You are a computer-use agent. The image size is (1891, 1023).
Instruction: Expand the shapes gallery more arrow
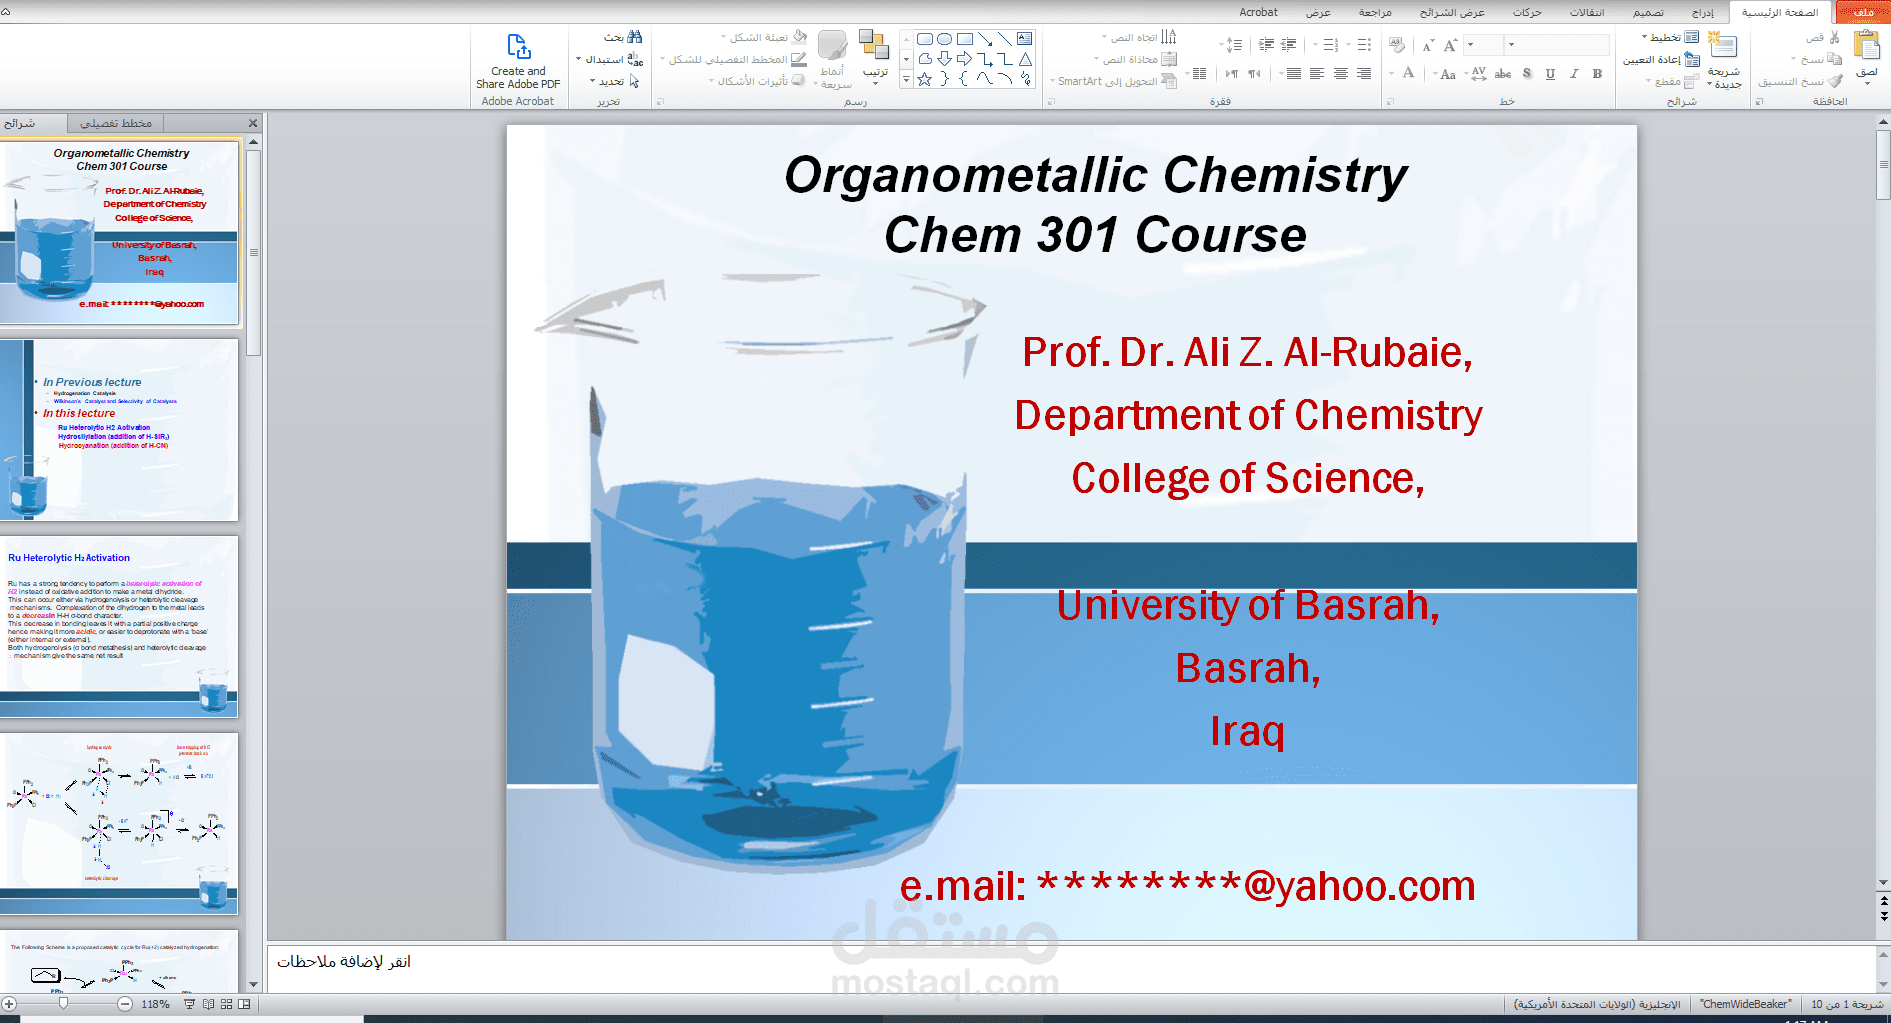click(x=906, y=78)
